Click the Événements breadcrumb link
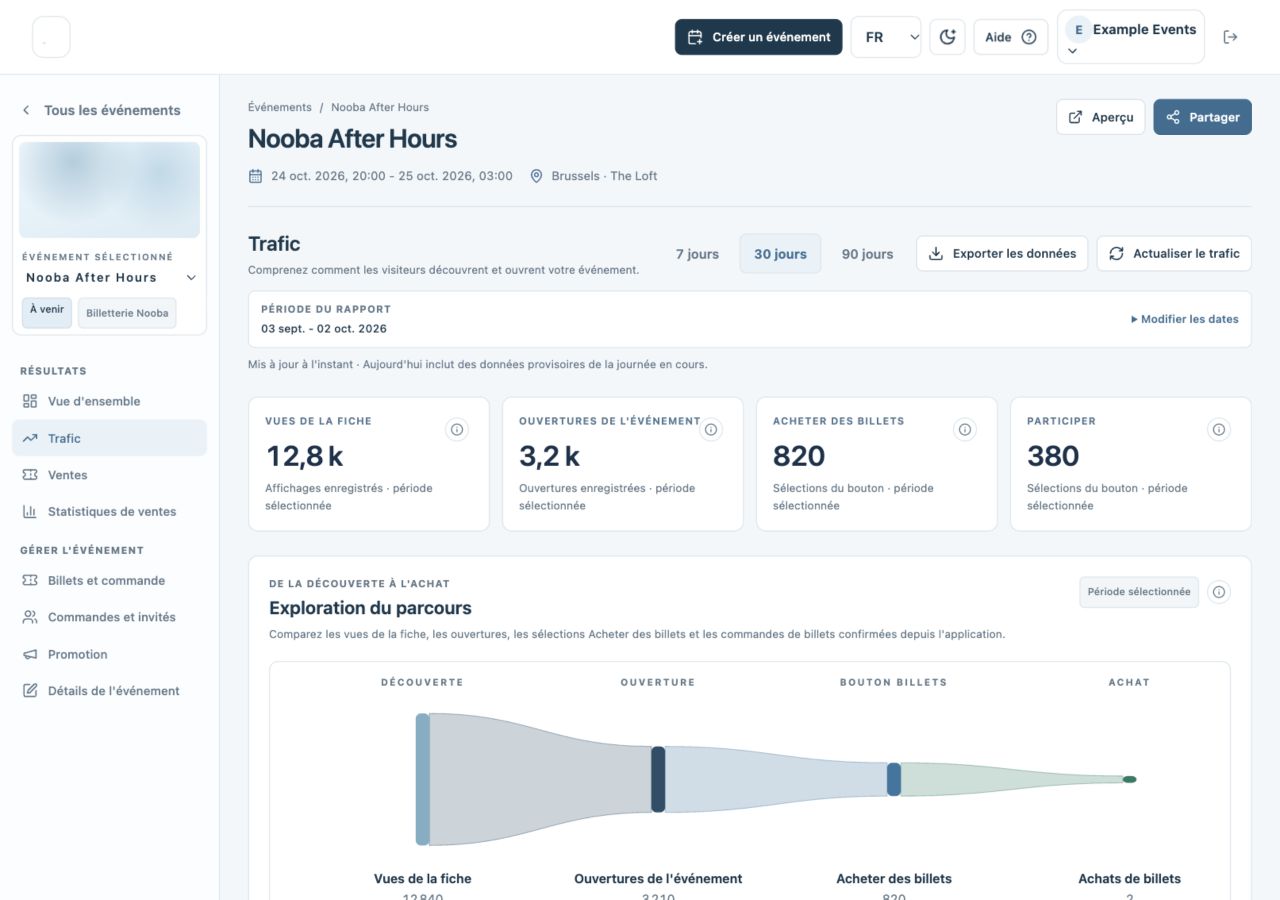 [x=280, y=107]
